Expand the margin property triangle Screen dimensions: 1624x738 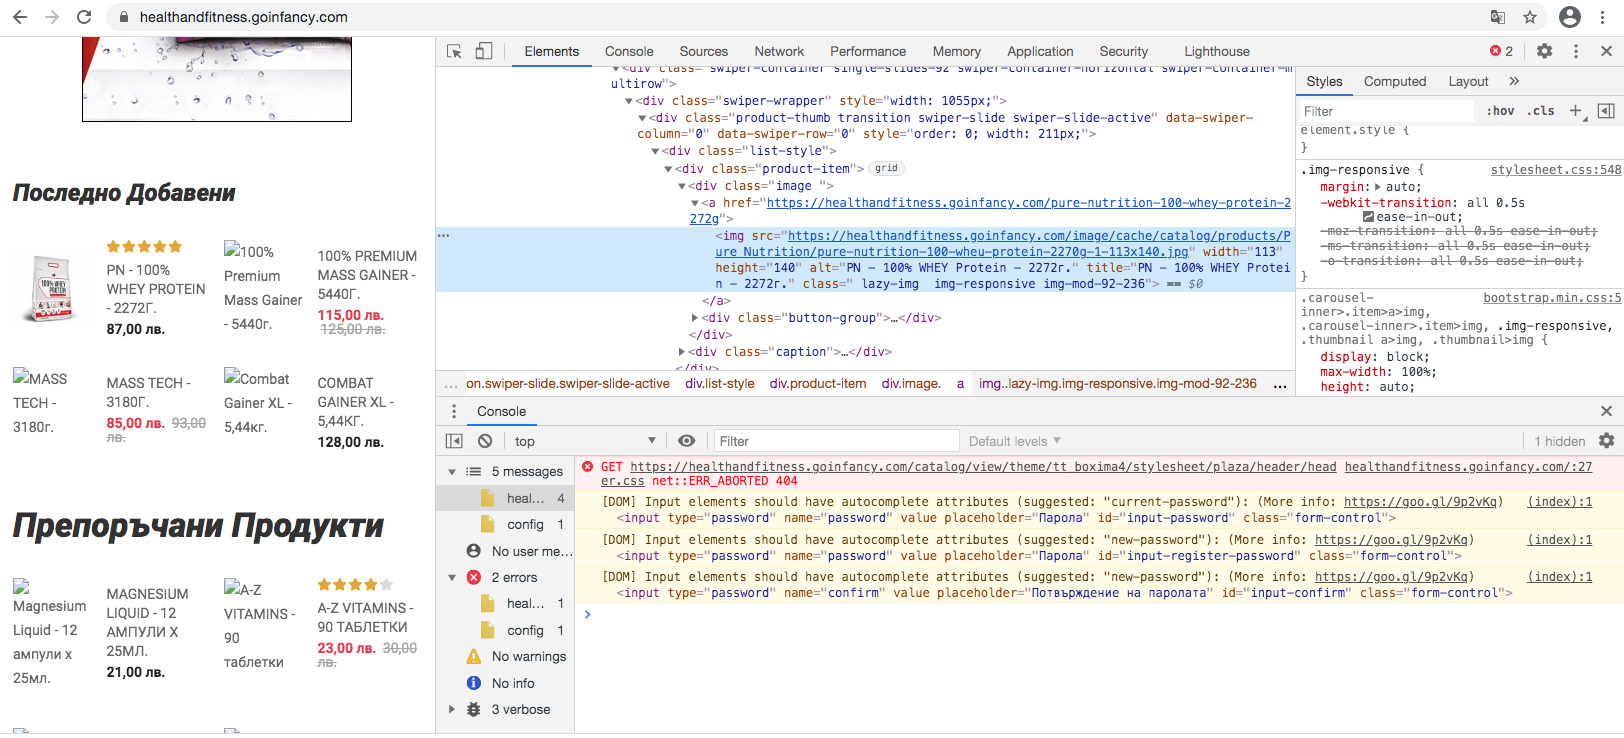(x=1378, y=187)
